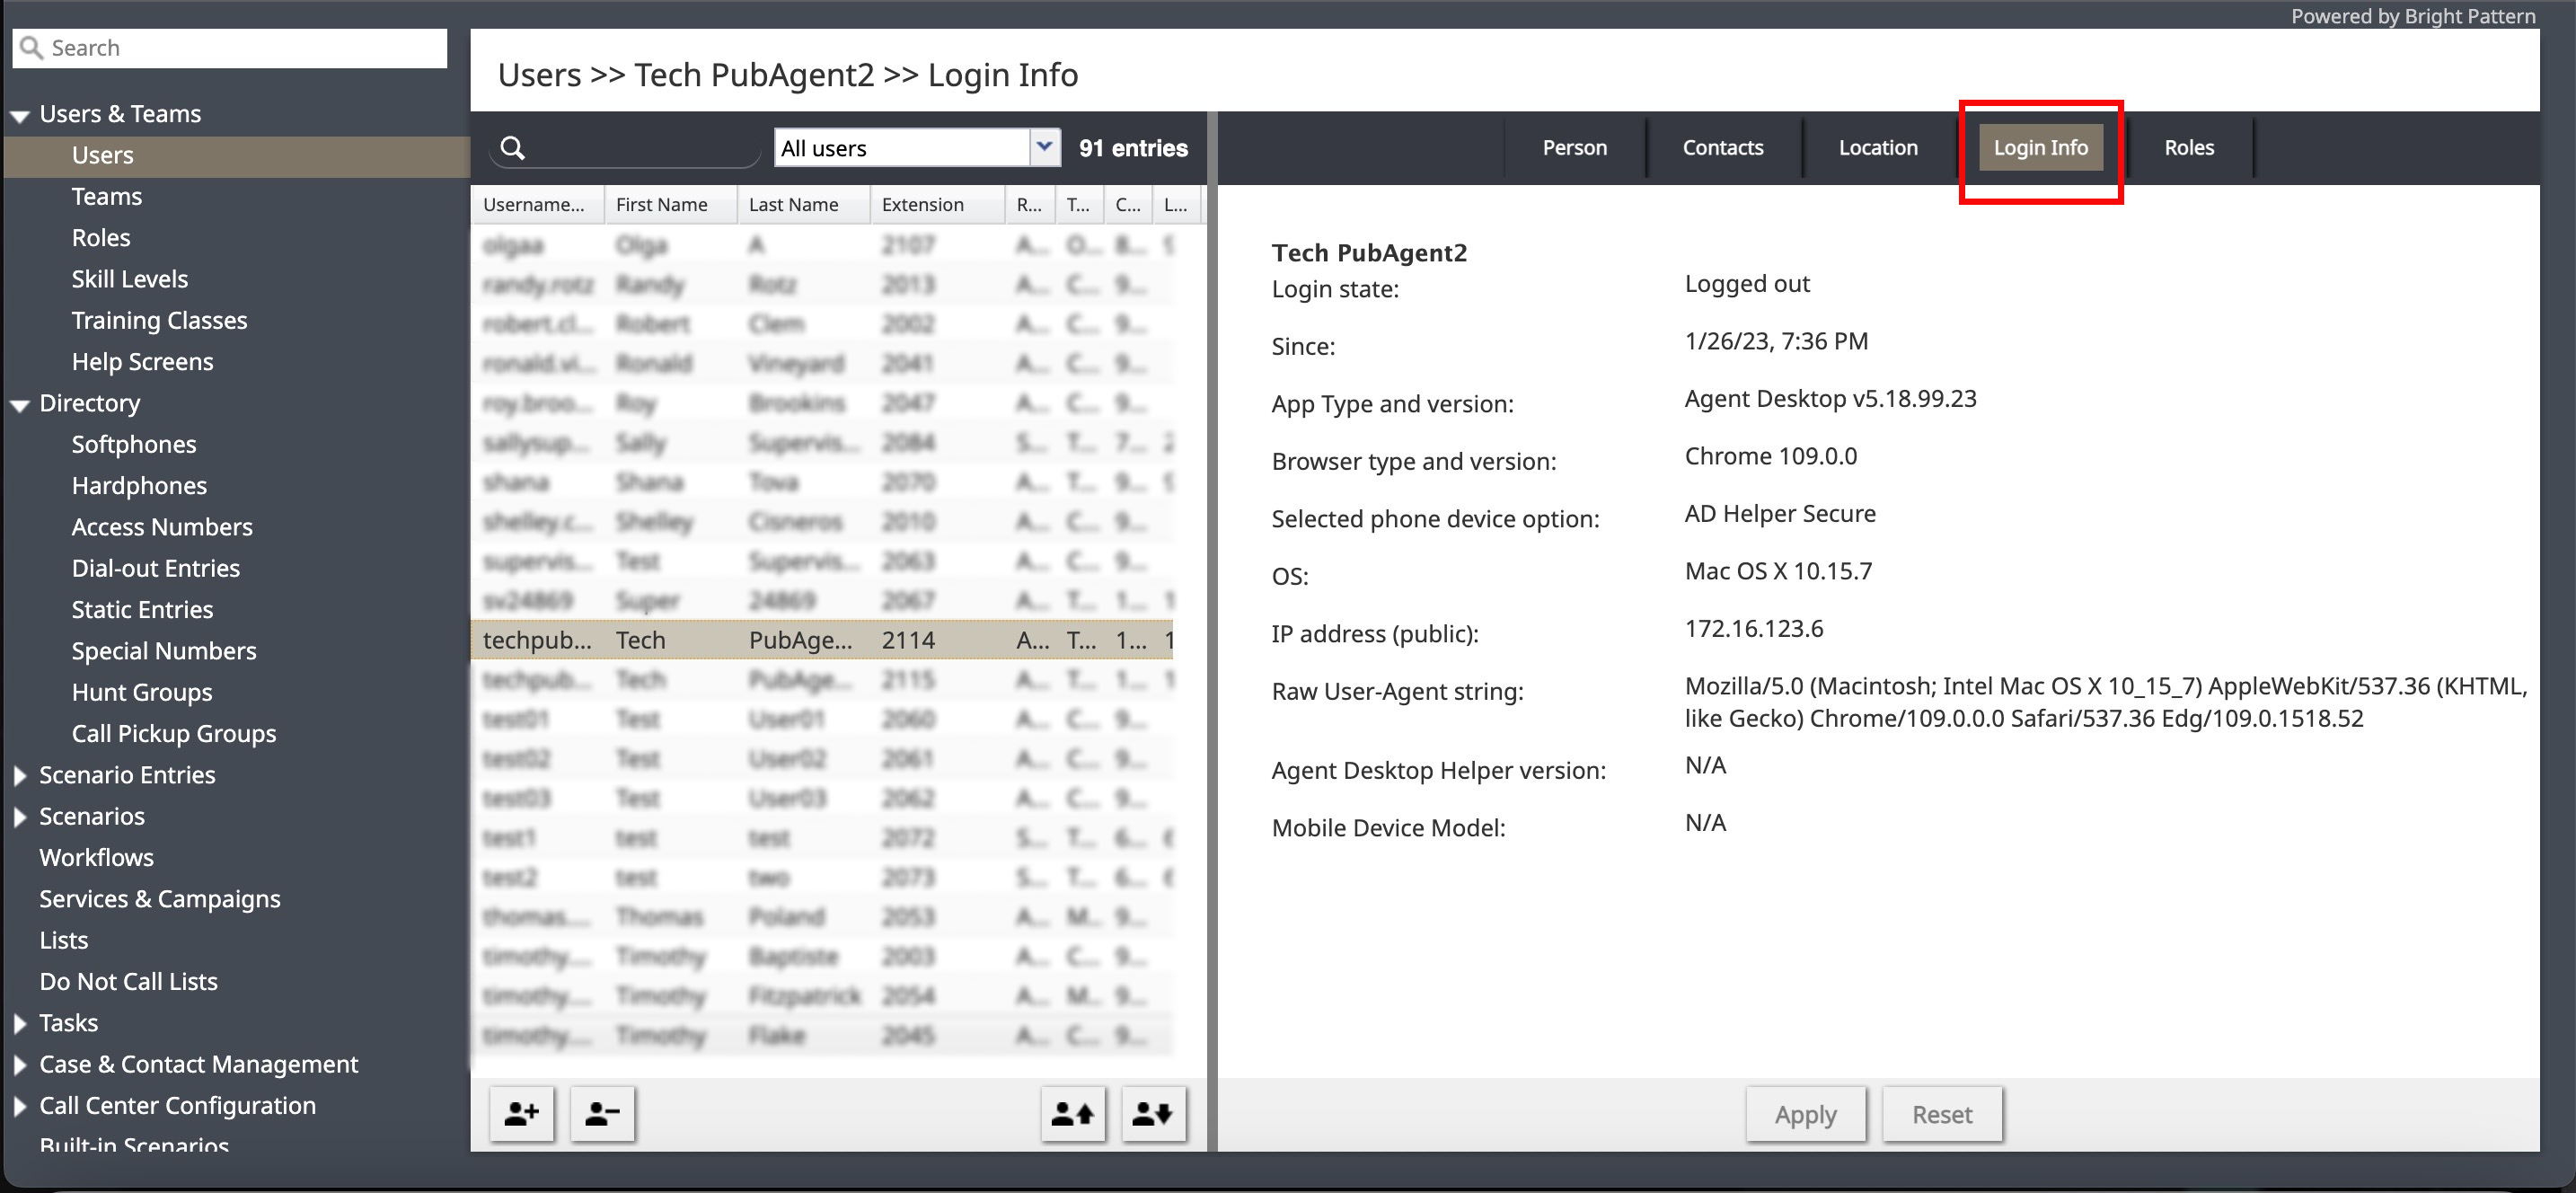
Task: Switch to the Location tab
Action: point(1877,147)
